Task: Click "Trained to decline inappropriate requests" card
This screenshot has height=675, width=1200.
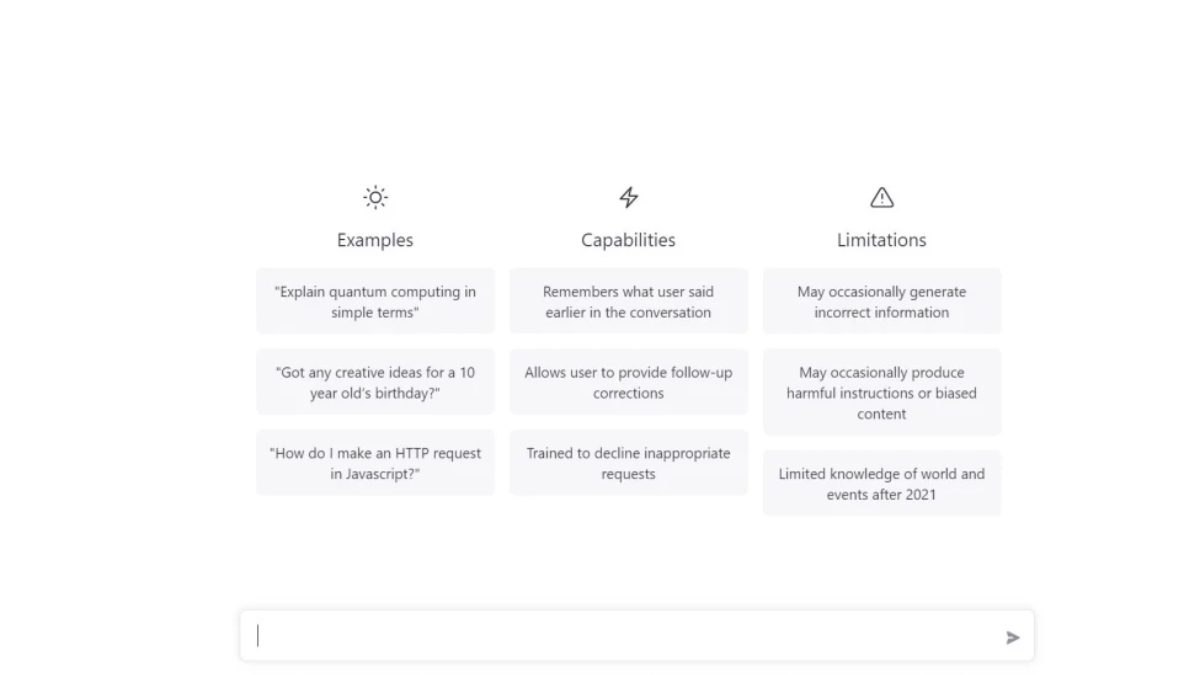Action: pos(628,463)
